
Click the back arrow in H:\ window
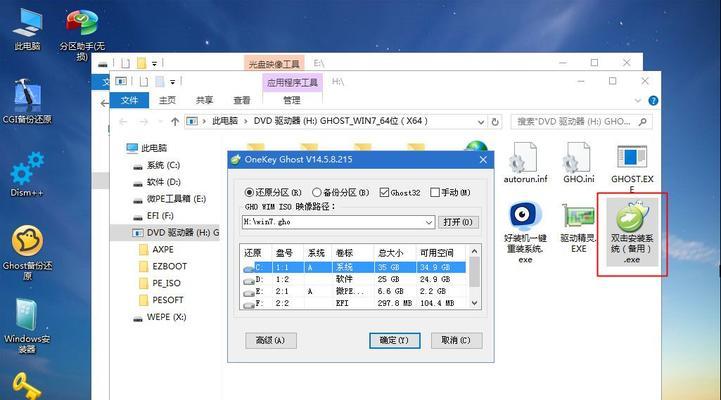click(x=123, y=122)
